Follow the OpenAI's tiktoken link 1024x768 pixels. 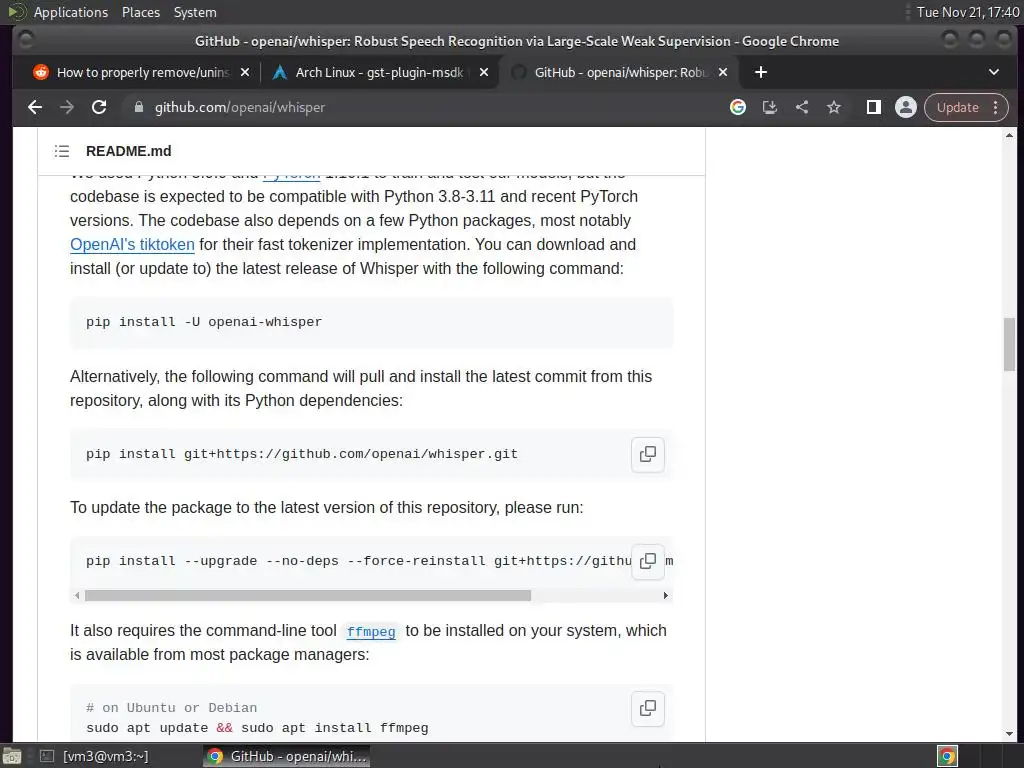tap(132, 244)
